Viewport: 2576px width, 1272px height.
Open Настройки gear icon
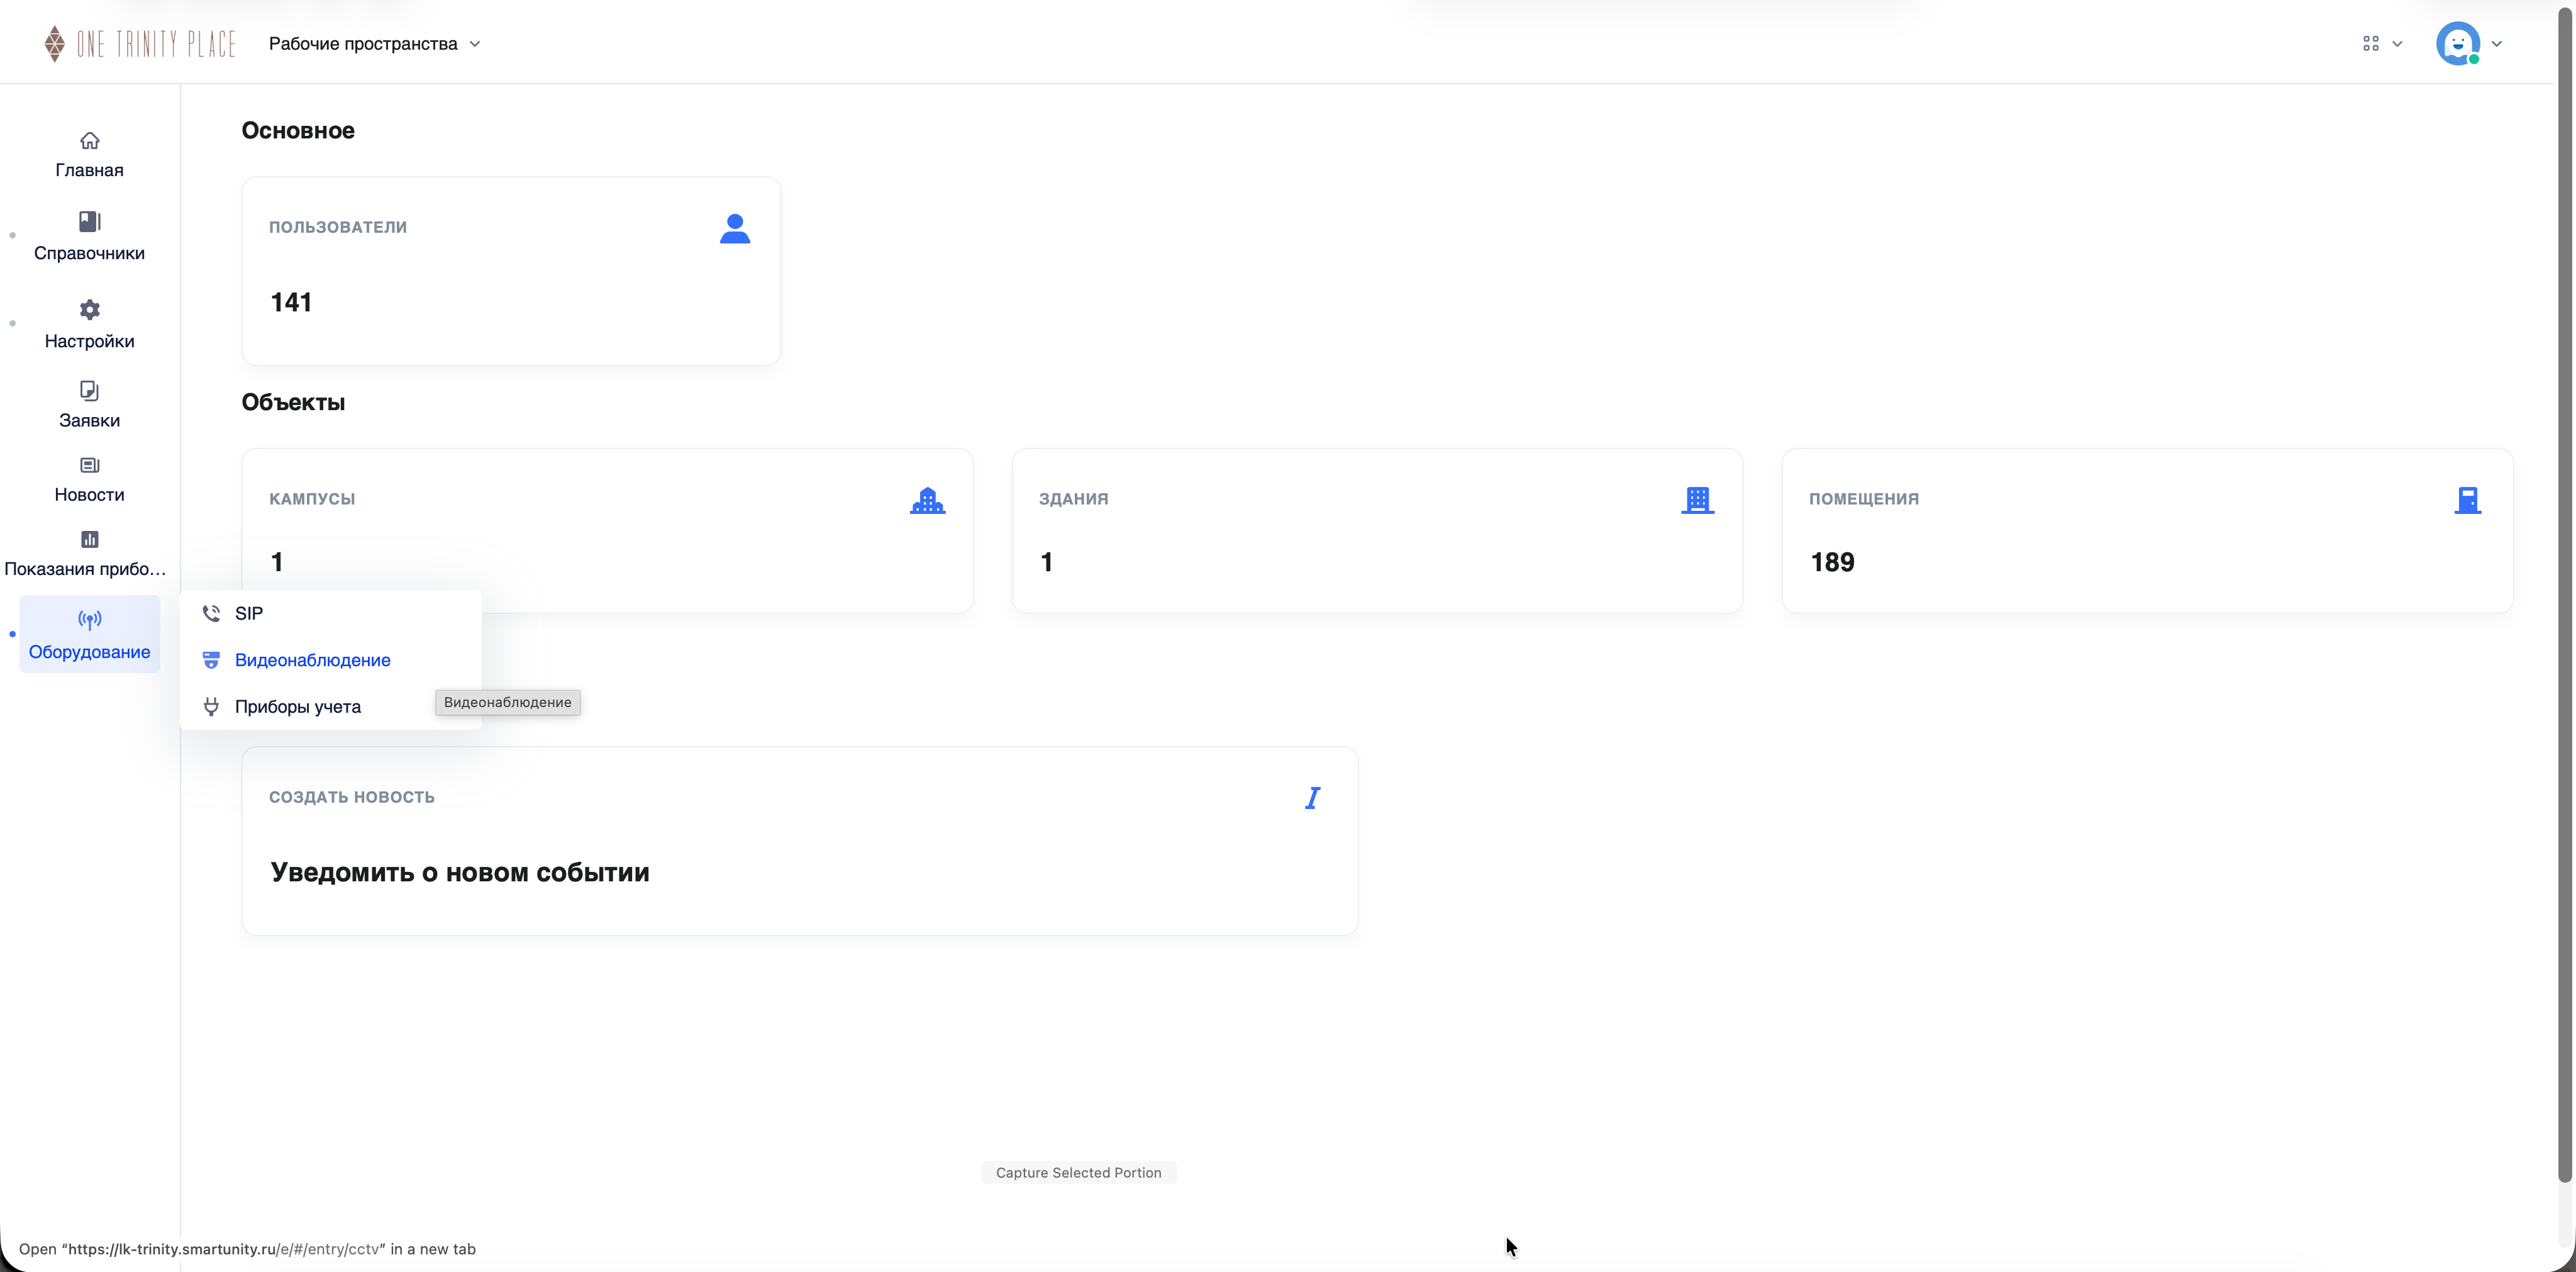[89, 309]
